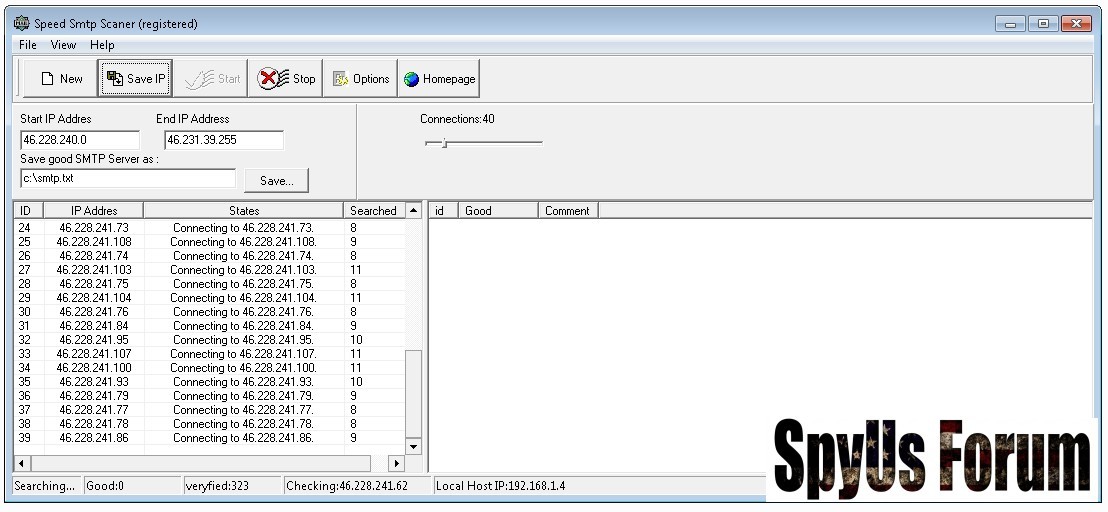
Task: Click the smtp.txt save path field
Action: pos(127,179)
